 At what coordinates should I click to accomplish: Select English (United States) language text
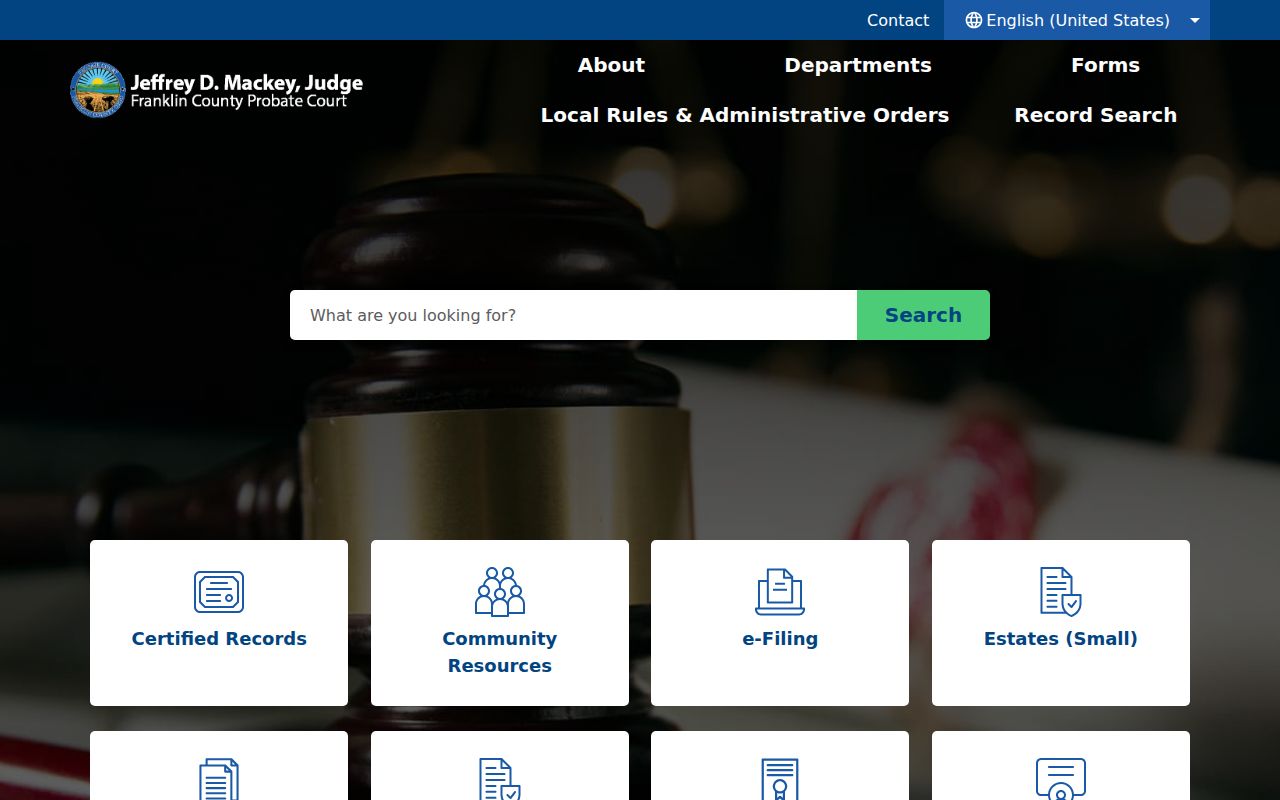pyautogui.click(x=1078, y=20)
